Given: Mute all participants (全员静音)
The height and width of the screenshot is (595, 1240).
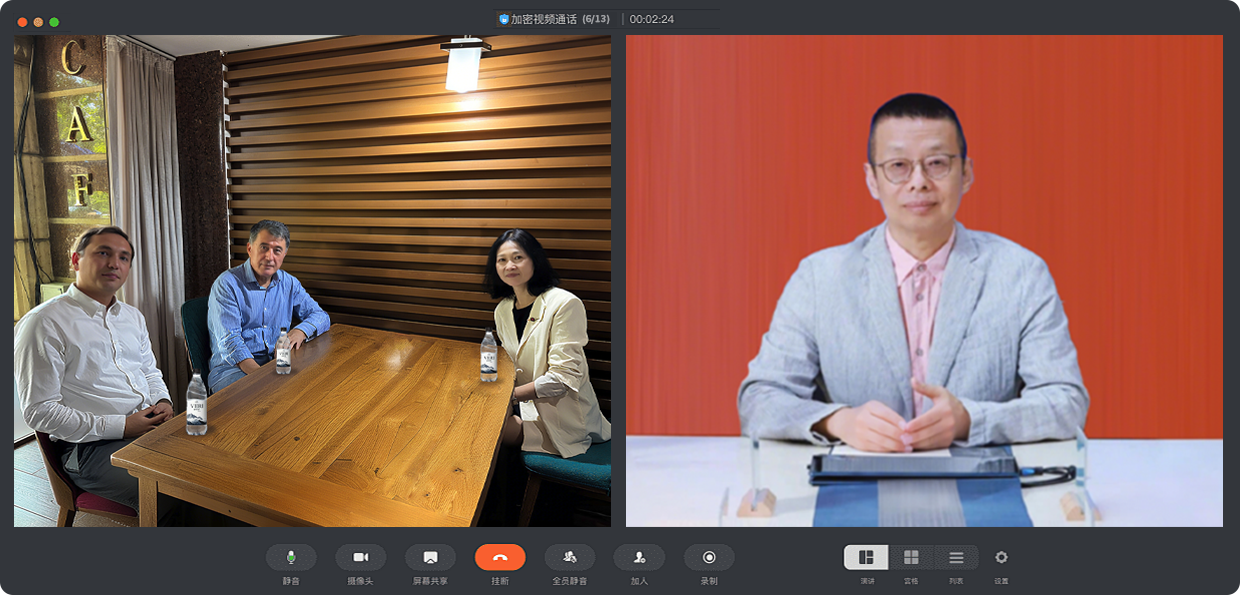Looking at the screenshot, I should tap(569, 557).
